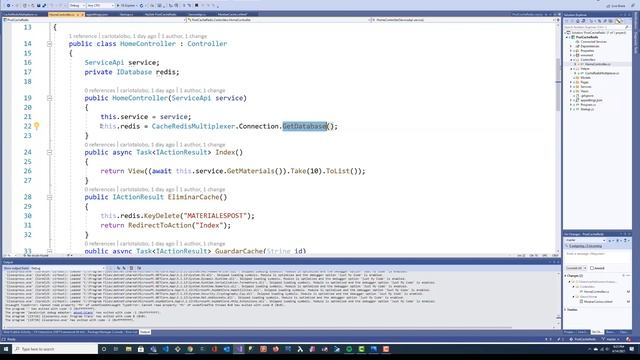640x360 pixels.
Task: Click the Save All icon in the toolbar
Action: [x=44, y=6]
